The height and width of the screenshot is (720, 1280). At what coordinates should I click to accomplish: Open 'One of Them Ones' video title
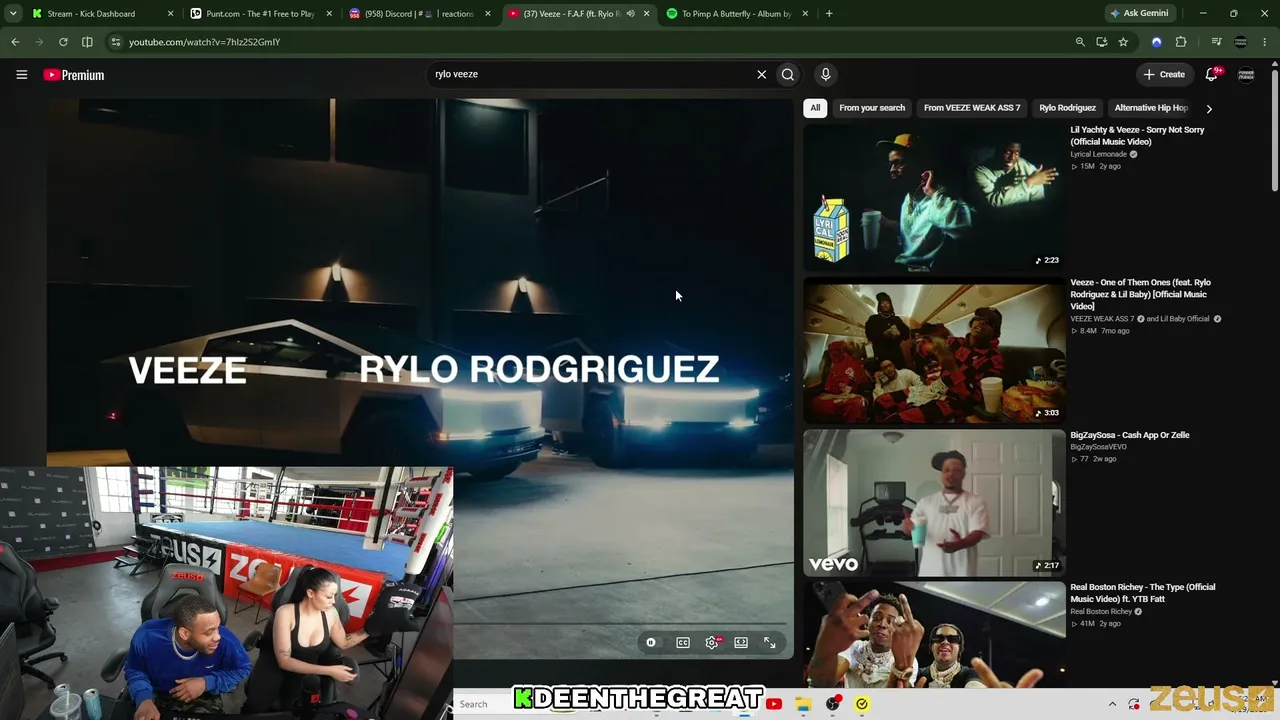1140,294
